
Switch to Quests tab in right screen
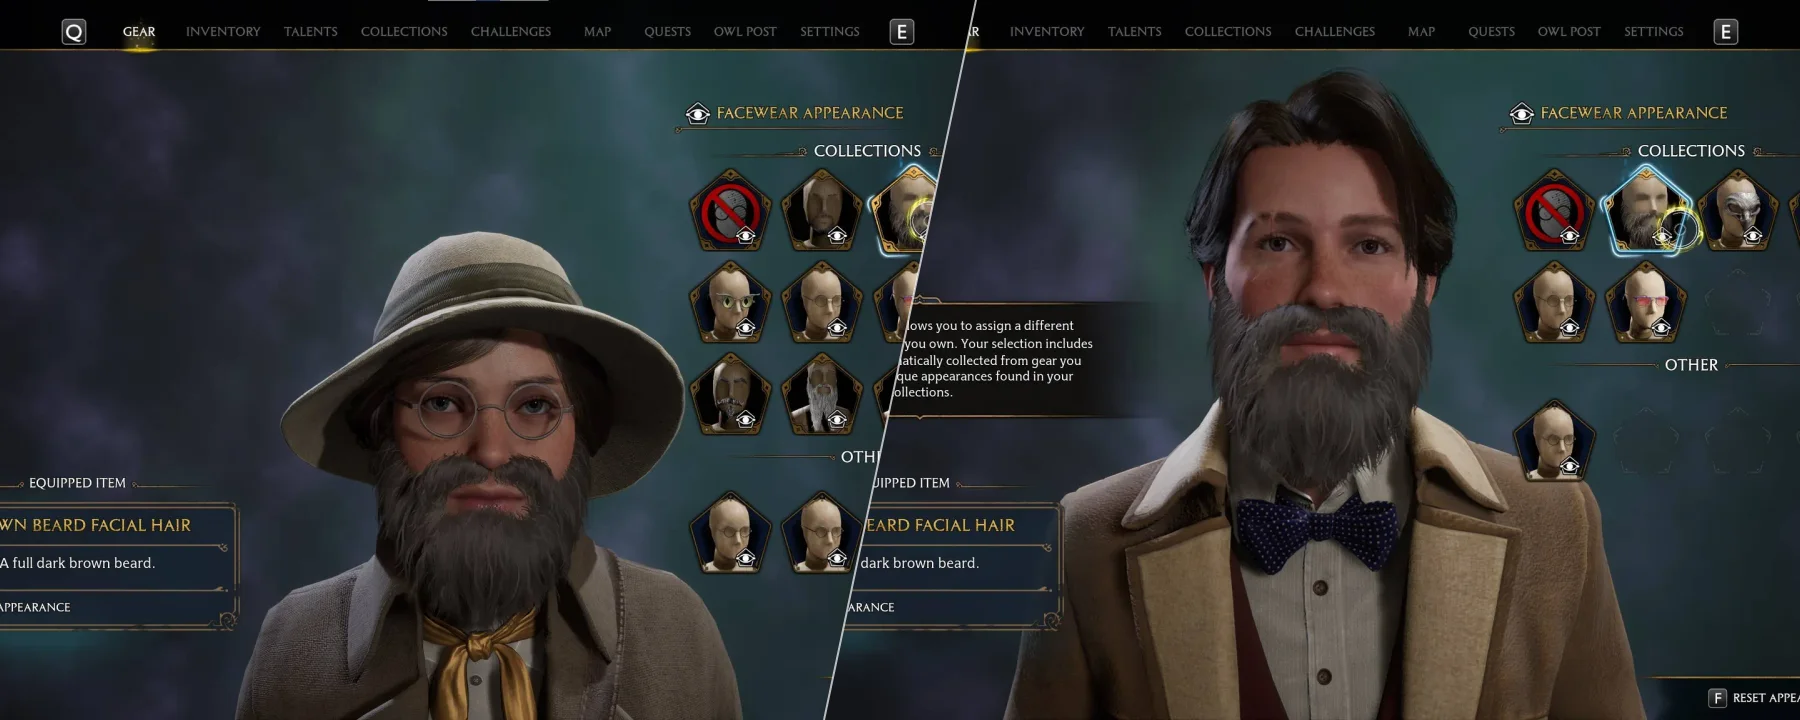[x=1492, y=32]
